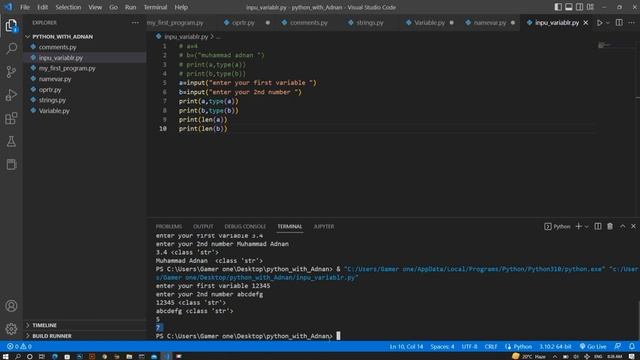
Task: Go to line via Ln 10, Col 14
Action: 406,347
